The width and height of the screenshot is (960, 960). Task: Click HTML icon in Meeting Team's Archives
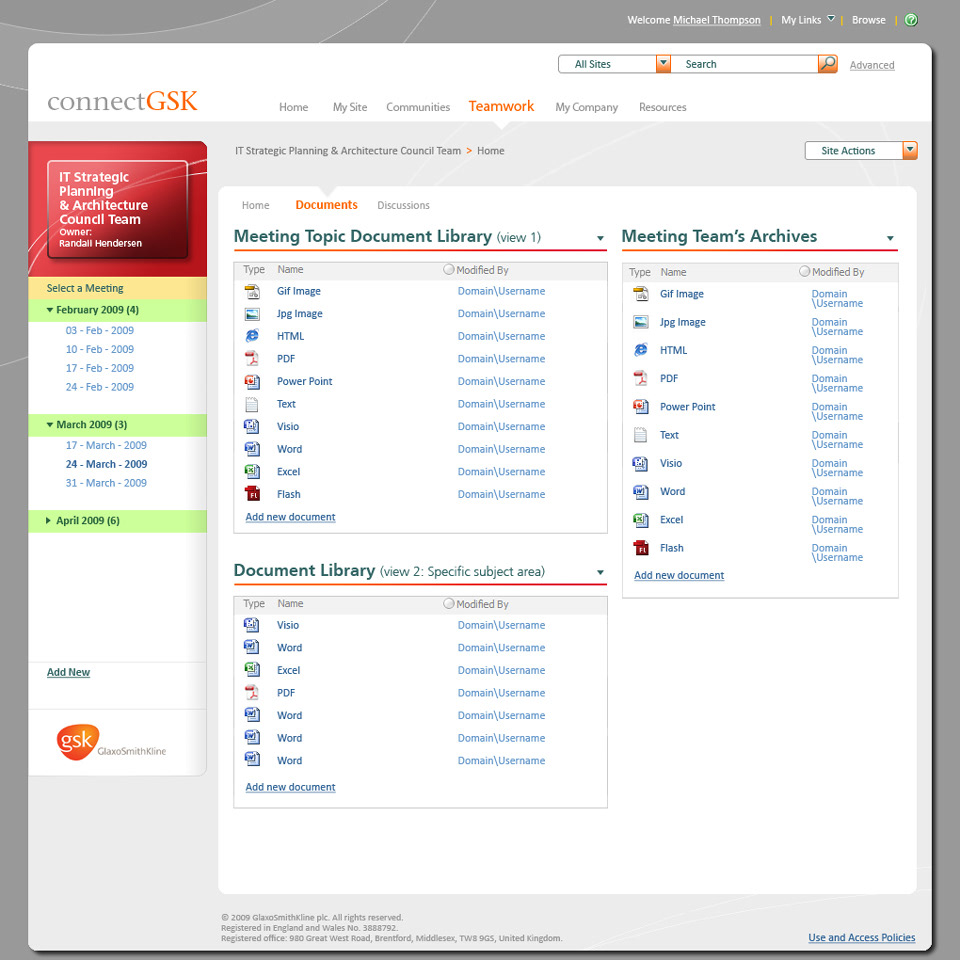640,350
